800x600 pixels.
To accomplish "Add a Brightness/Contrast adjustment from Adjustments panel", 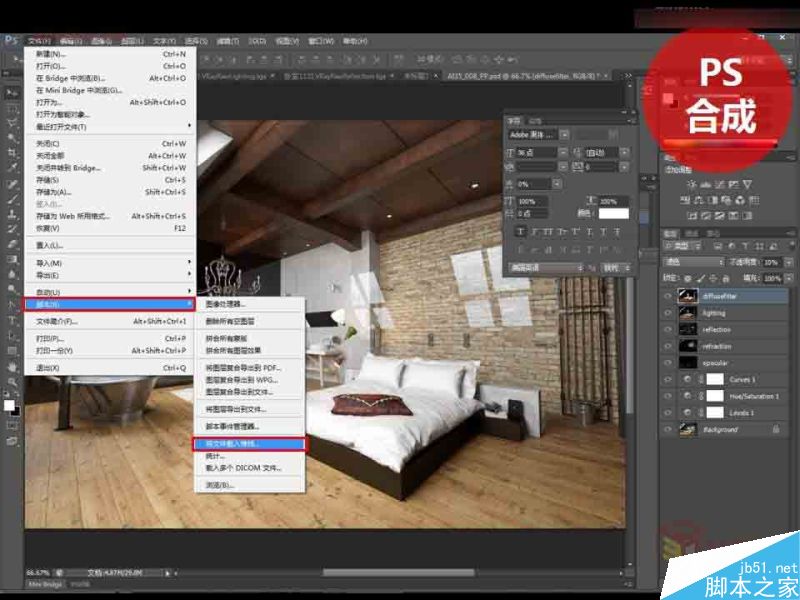I will tap(691, 185).
